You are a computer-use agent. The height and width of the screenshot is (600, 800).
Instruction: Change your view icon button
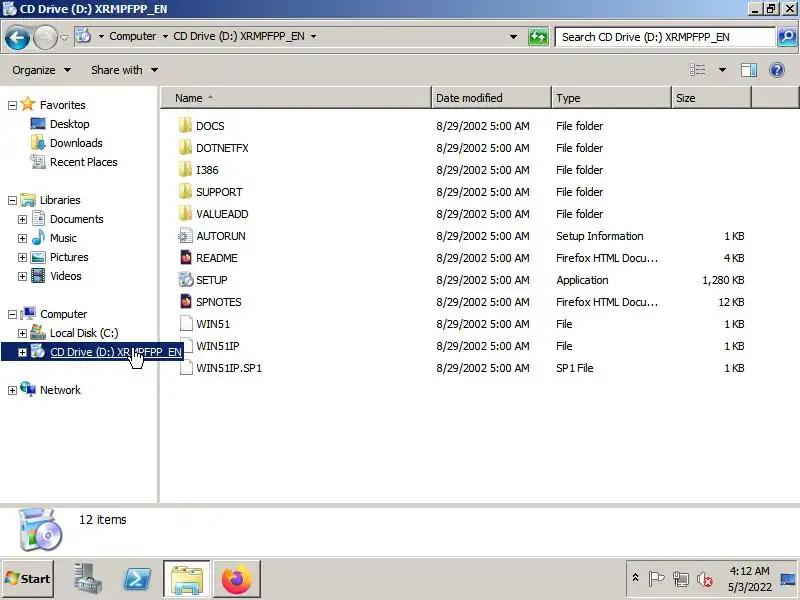point(698,70)
